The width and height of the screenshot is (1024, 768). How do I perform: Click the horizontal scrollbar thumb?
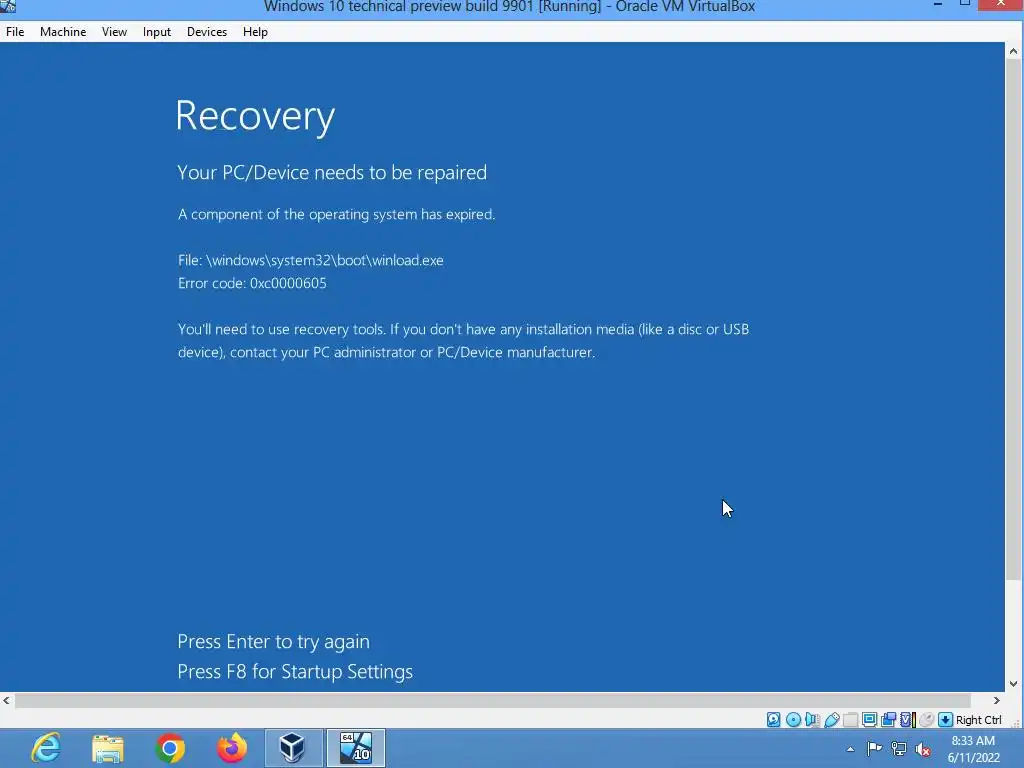click(x=493, y=700)
